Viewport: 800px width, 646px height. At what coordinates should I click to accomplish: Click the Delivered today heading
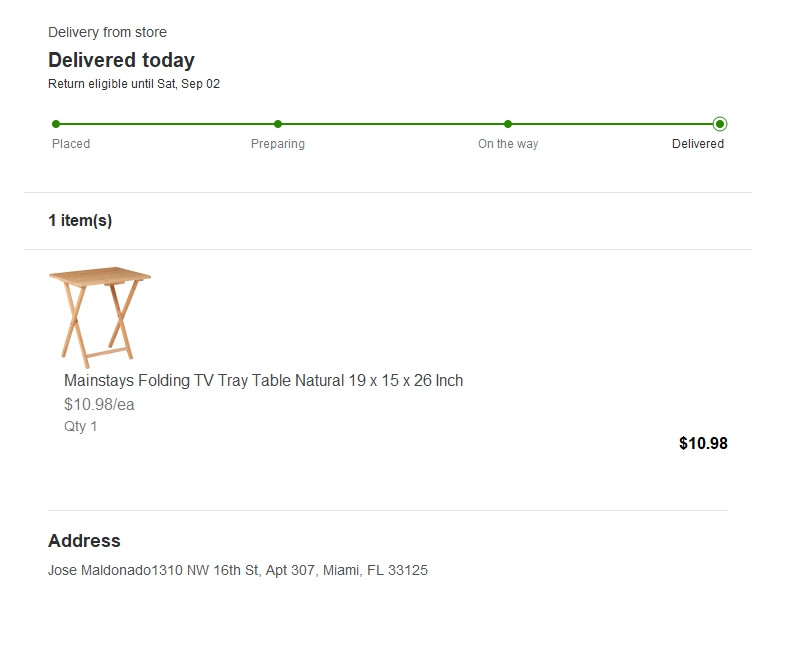pos(121,60)
